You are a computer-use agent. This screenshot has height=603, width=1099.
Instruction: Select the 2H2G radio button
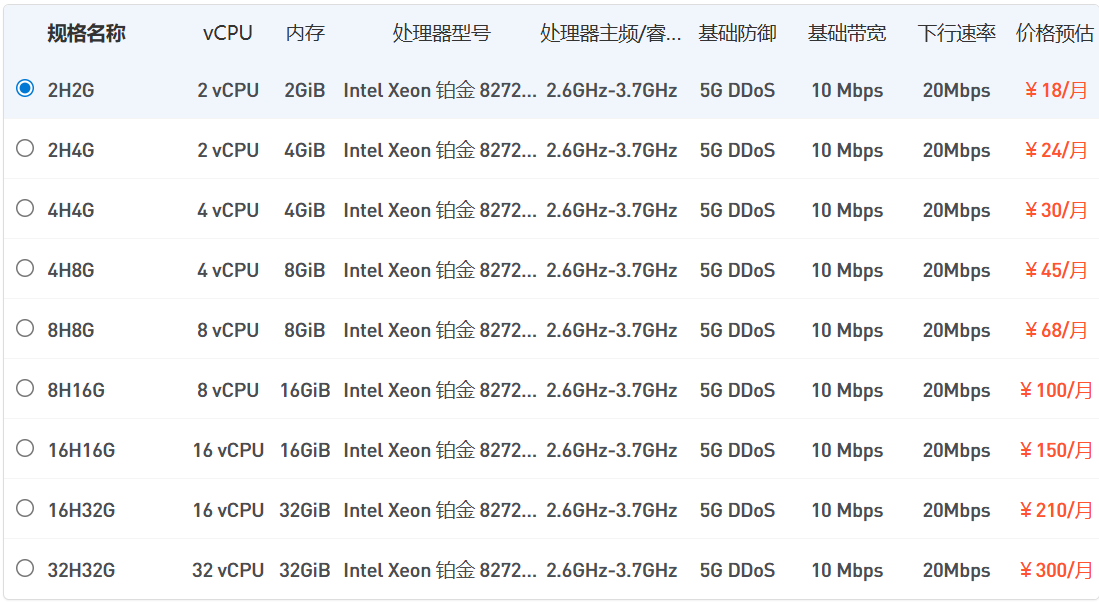[x=25, y=89]
